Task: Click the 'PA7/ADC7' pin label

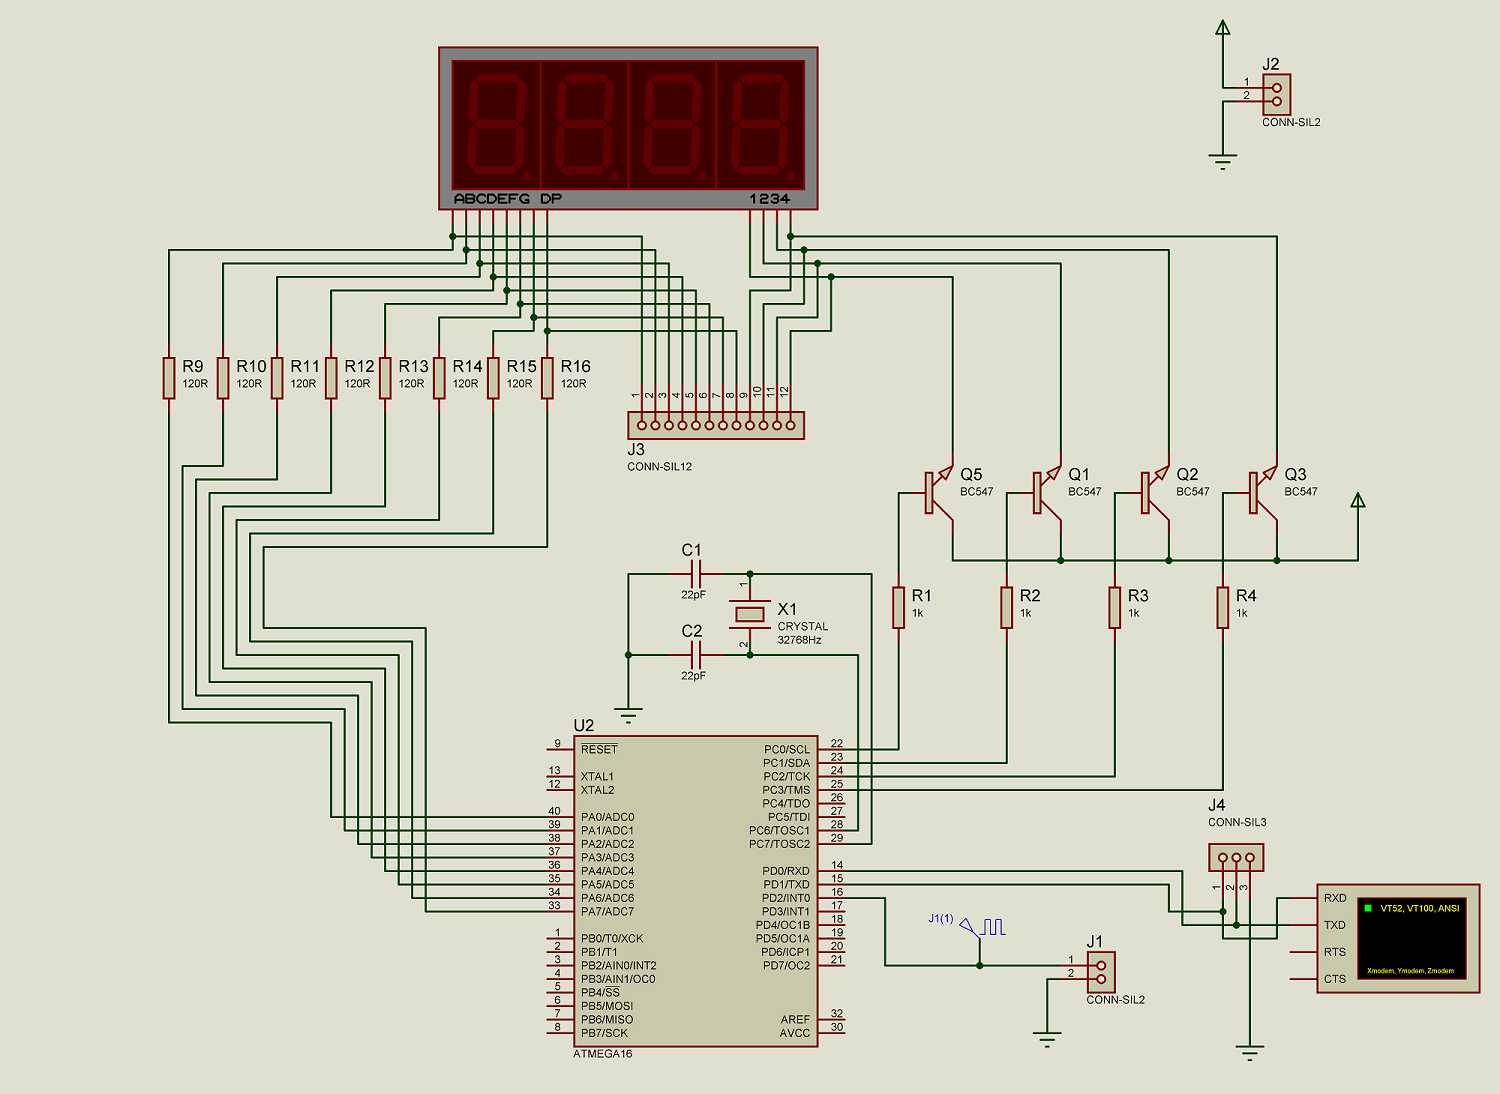Action: coord(607,911)
